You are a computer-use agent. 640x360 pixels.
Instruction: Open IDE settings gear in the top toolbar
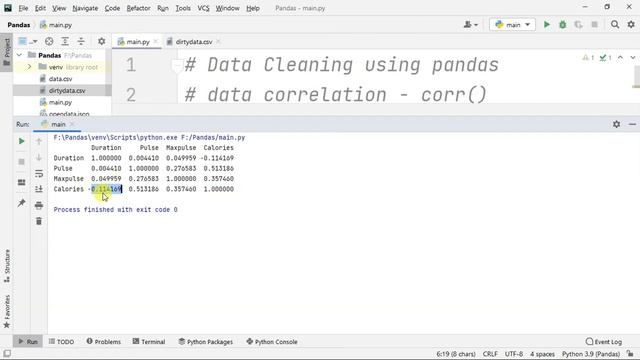point(631,25)
